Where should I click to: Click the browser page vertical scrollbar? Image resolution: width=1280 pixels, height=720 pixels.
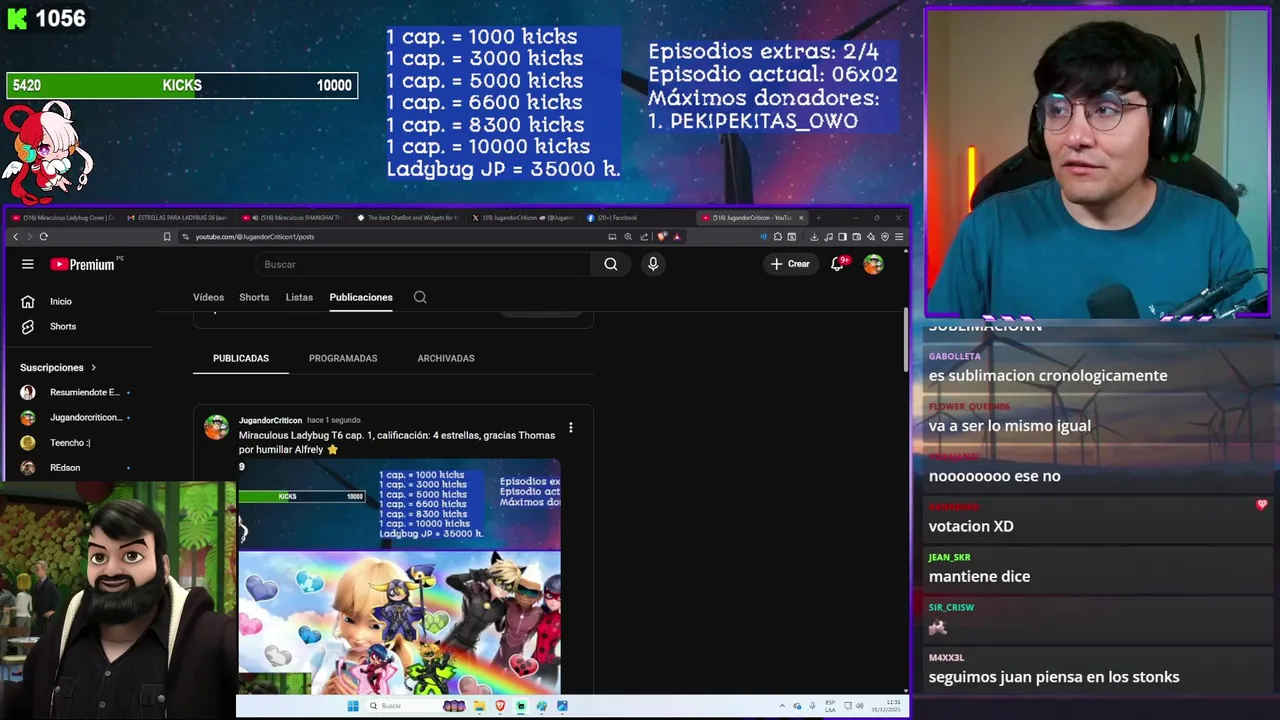tap(906, 340)
